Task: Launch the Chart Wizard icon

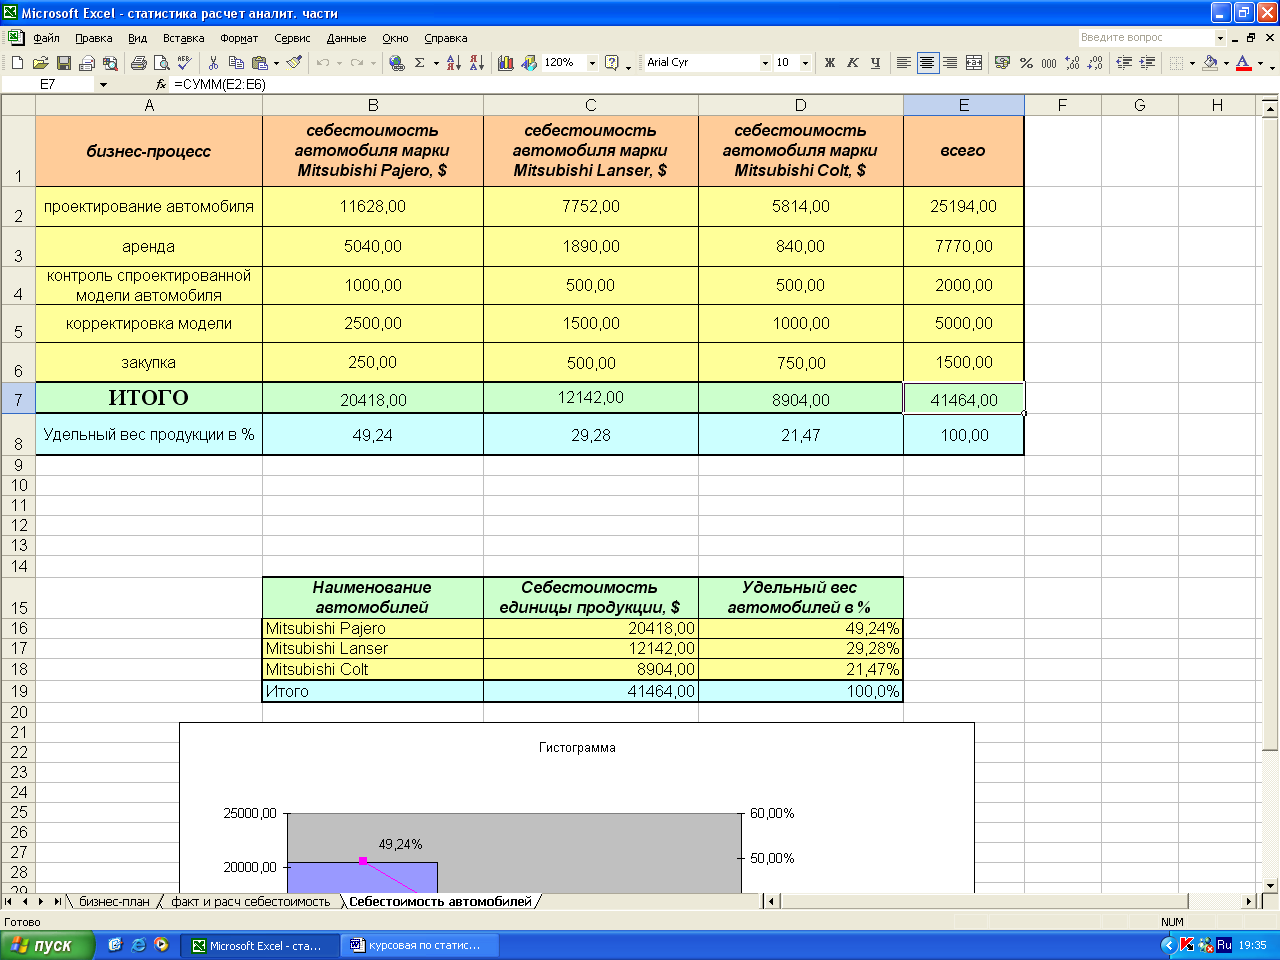Action: click(506, 63)
